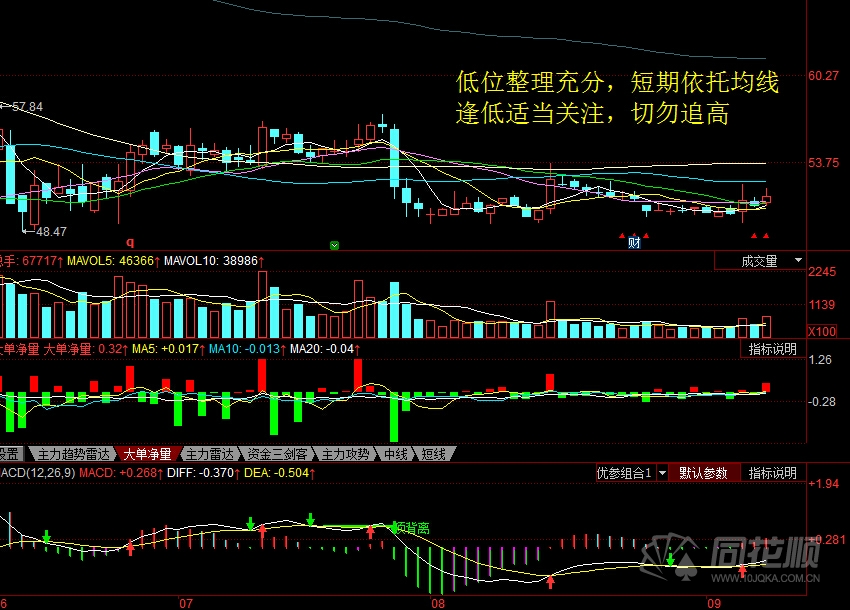
Task: Click the 大单净量 active tab
Action: (x=148, y=453)
